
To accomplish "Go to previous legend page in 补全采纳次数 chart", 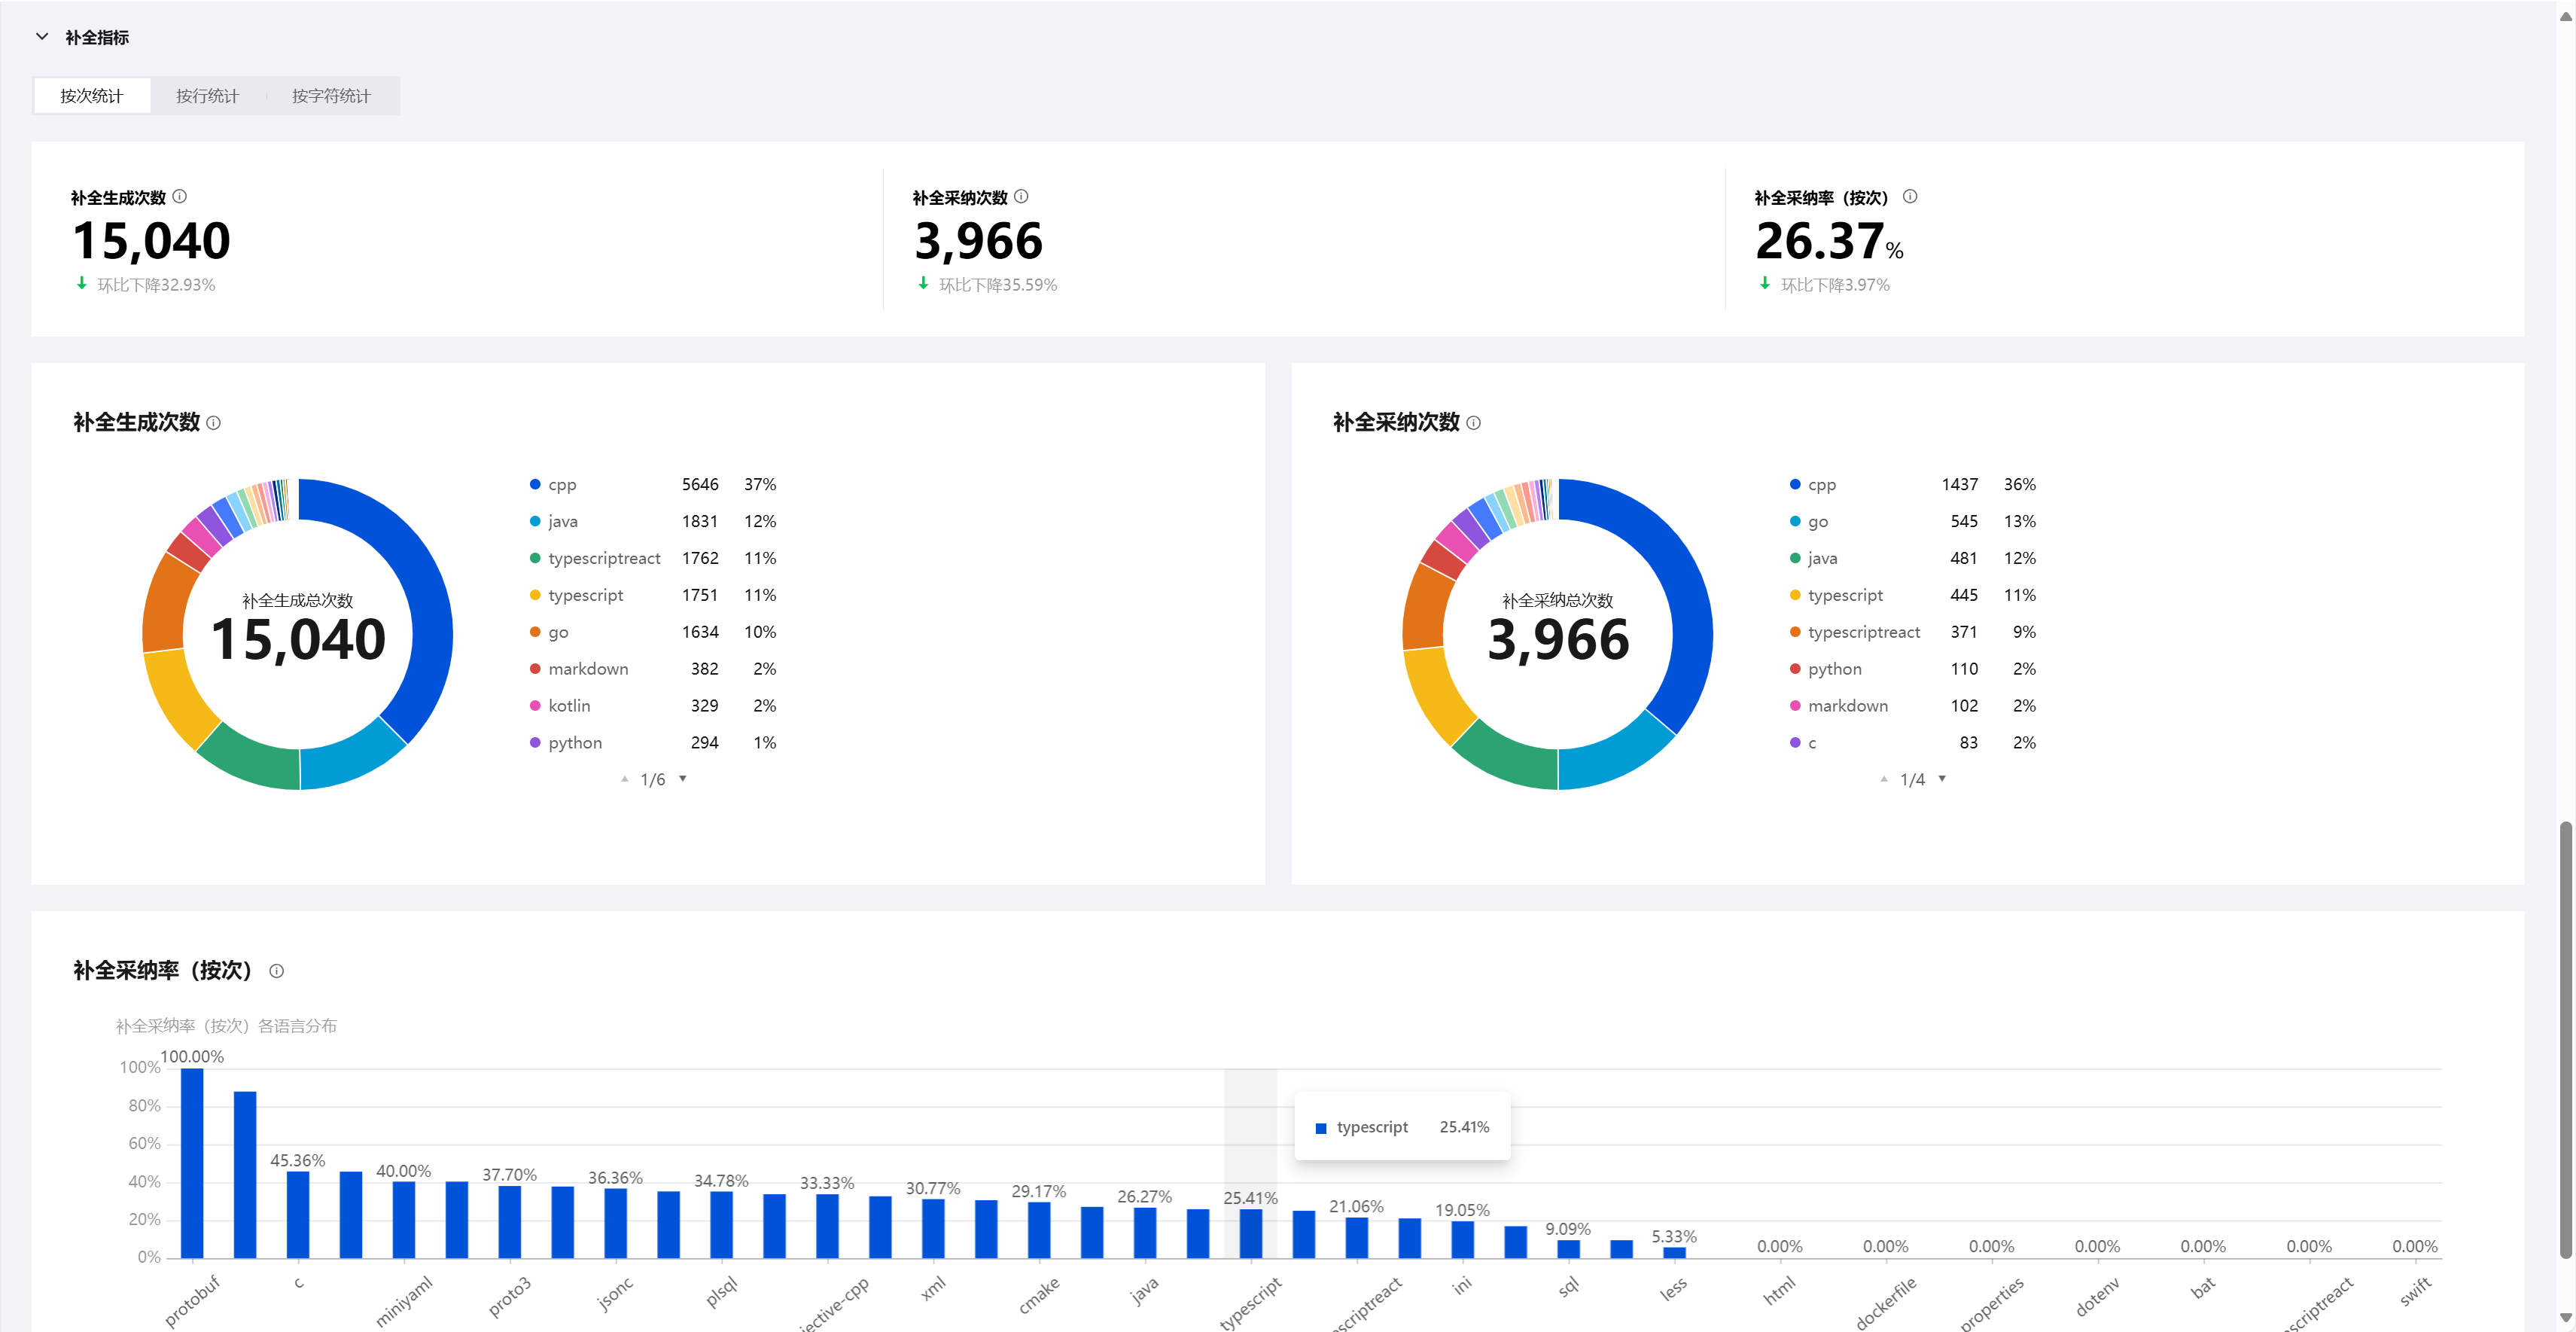I will click(x=1884, y=778).
